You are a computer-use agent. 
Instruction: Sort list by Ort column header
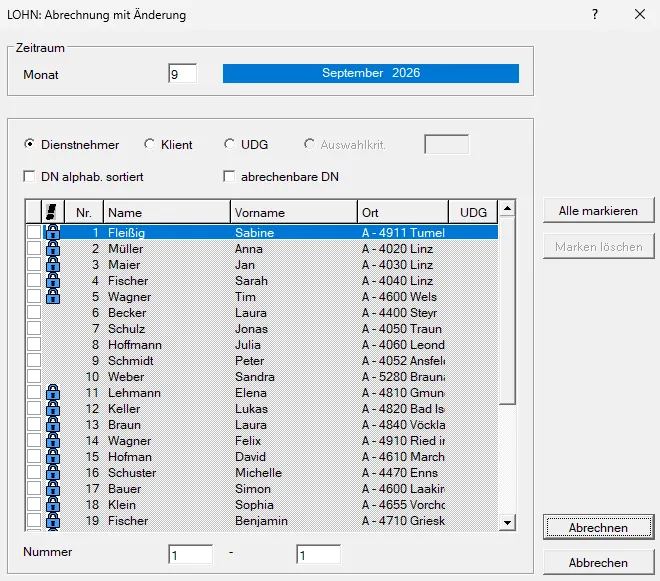[x=403, y=212]
